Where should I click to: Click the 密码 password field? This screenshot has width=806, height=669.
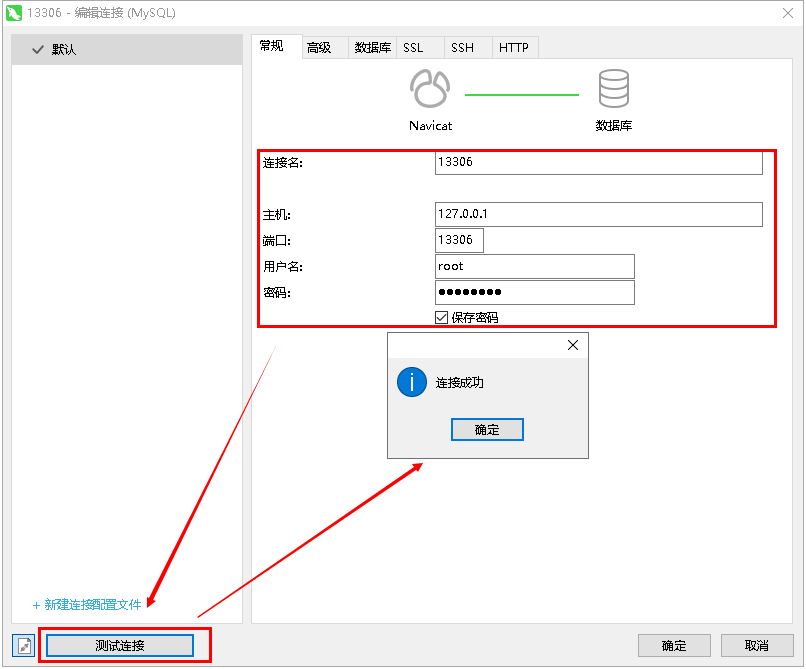click(535, 292)
